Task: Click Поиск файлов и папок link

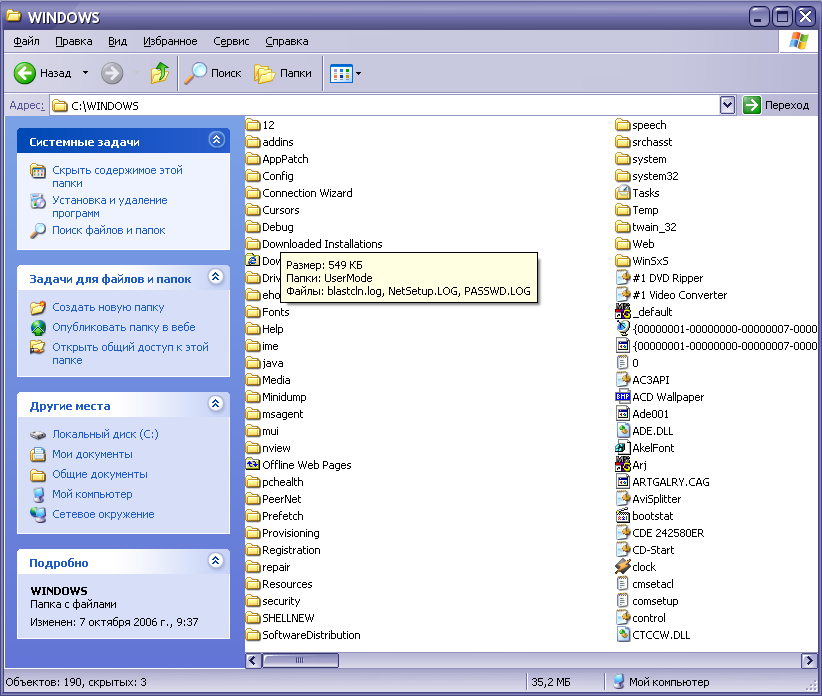Action: click(109, 230)
